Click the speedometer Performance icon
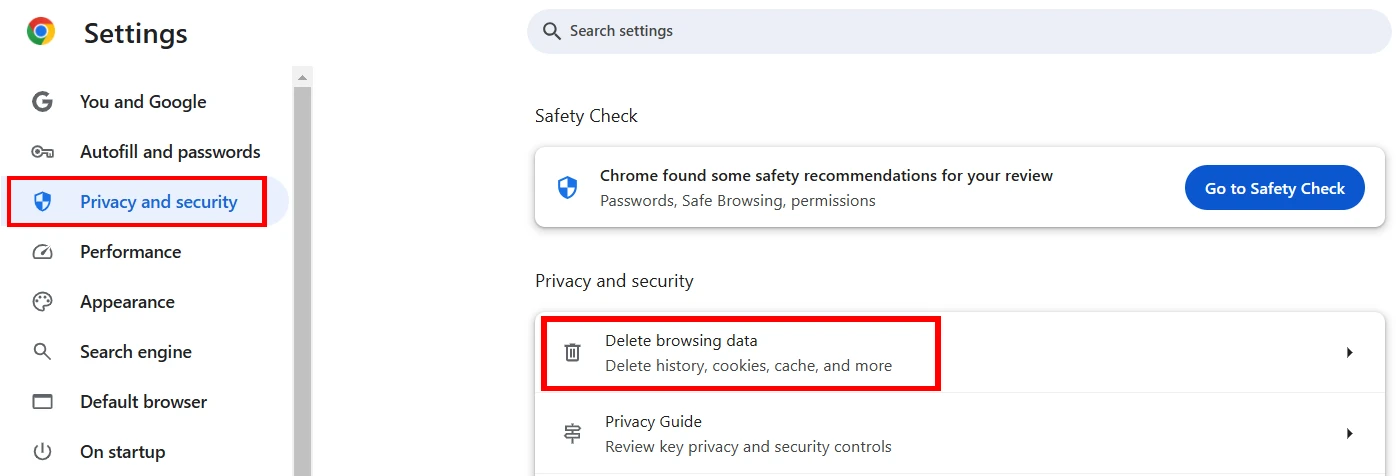Viewport: 1400px width, 476px height. tap(42, 252)
